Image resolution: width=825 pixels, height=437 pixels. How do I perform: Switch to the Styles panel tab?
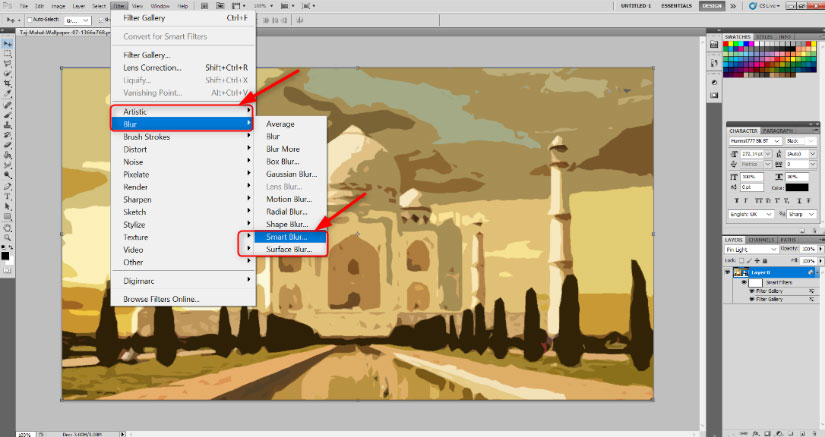pyautogui.click(x=763, y=37)
